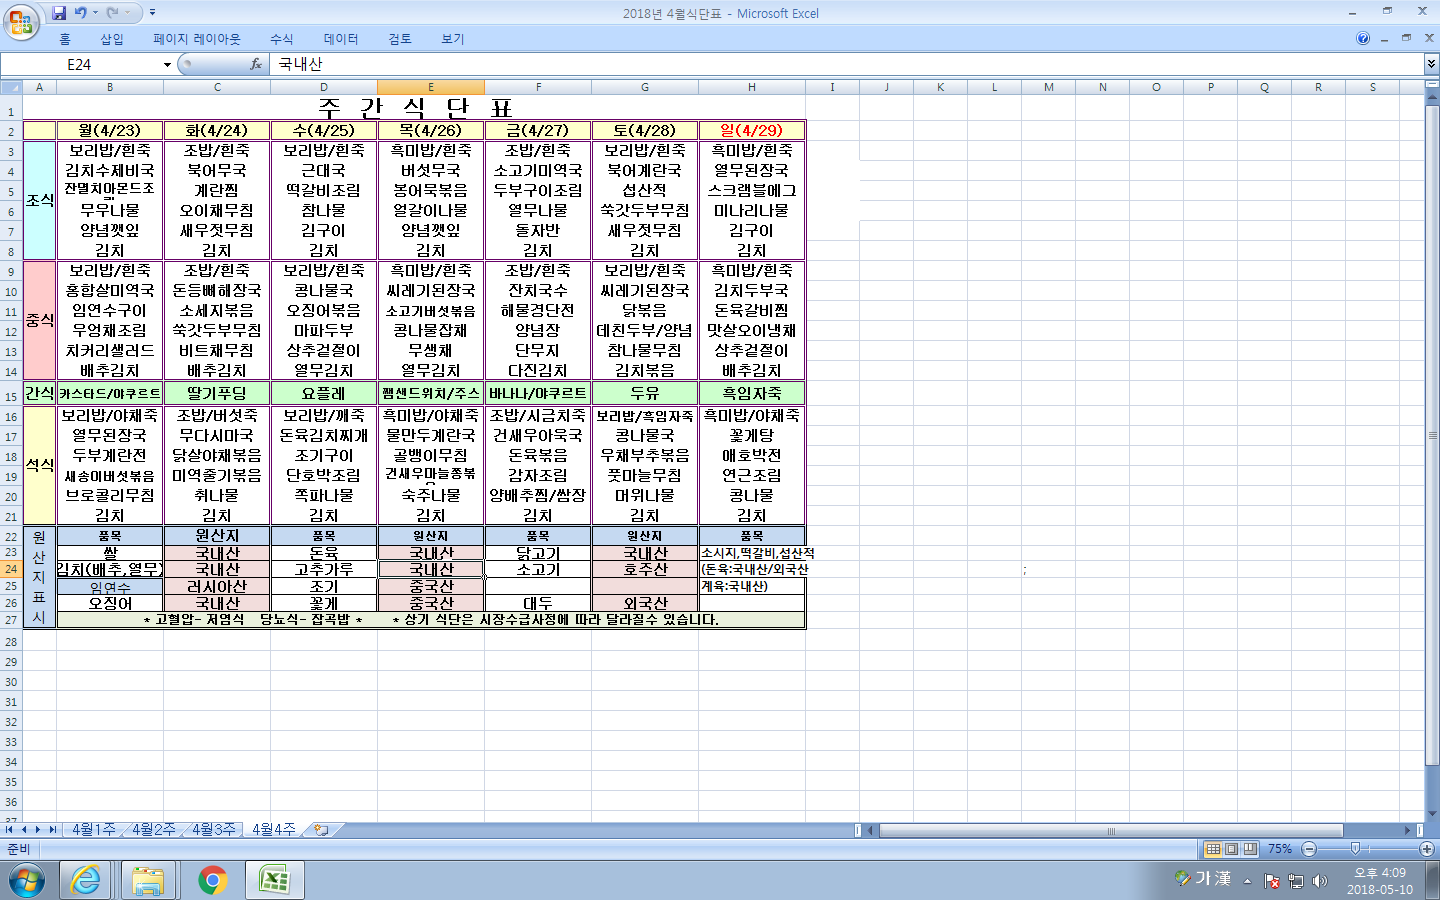Open Excel Help question mark icon
Image resolution: width=1440 pixels, height=900 pixels.
tap(1362, 39)
